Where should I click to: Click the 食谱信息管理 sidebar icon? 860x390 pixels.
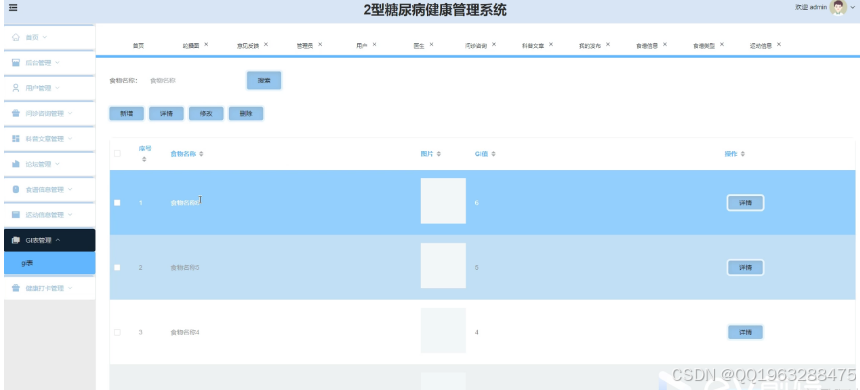[16, 189]
